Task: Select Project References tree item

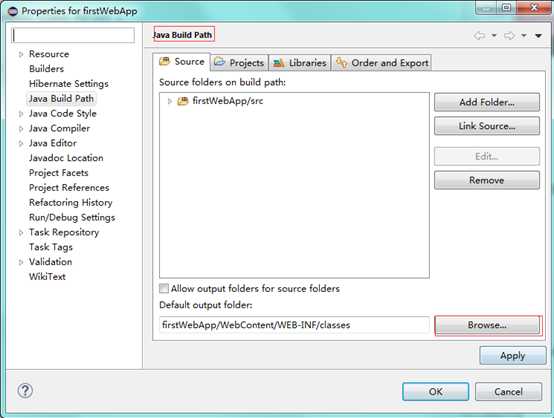Action: [x=69, y=188]
